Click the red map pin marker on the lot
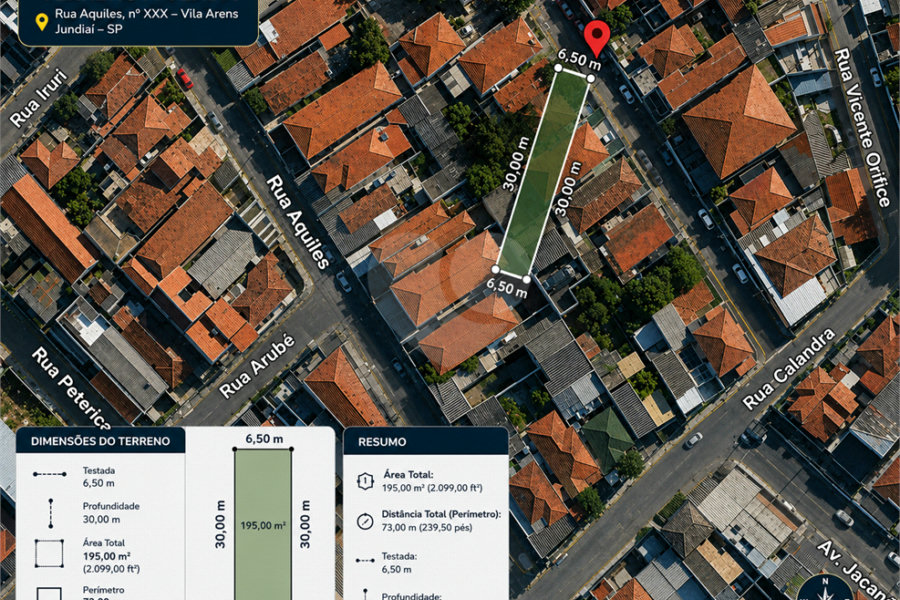Viewport: 900px width, 600px height. coord(597,38)
